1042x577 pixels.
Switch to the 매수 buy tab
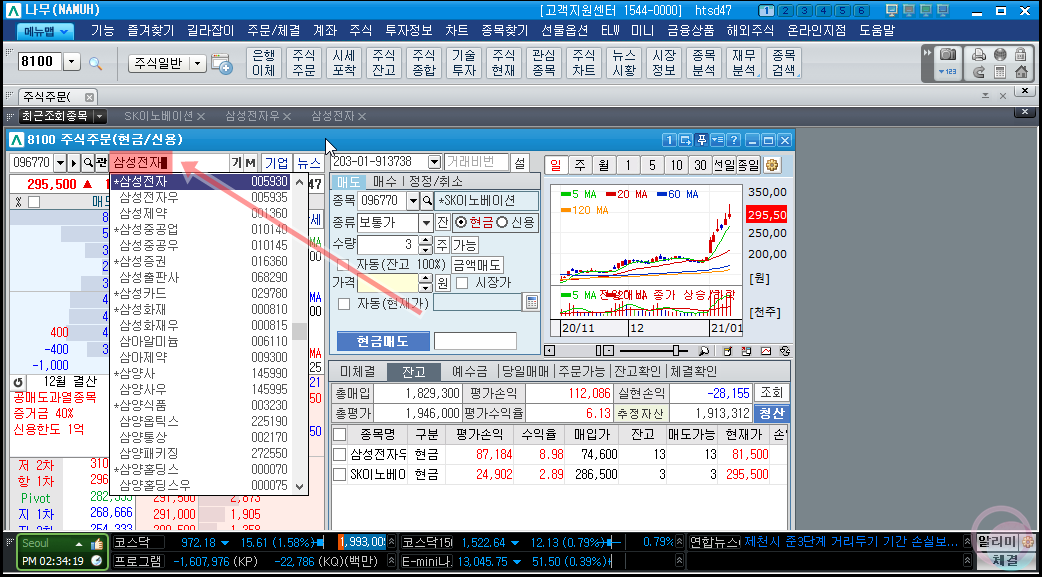385,181
